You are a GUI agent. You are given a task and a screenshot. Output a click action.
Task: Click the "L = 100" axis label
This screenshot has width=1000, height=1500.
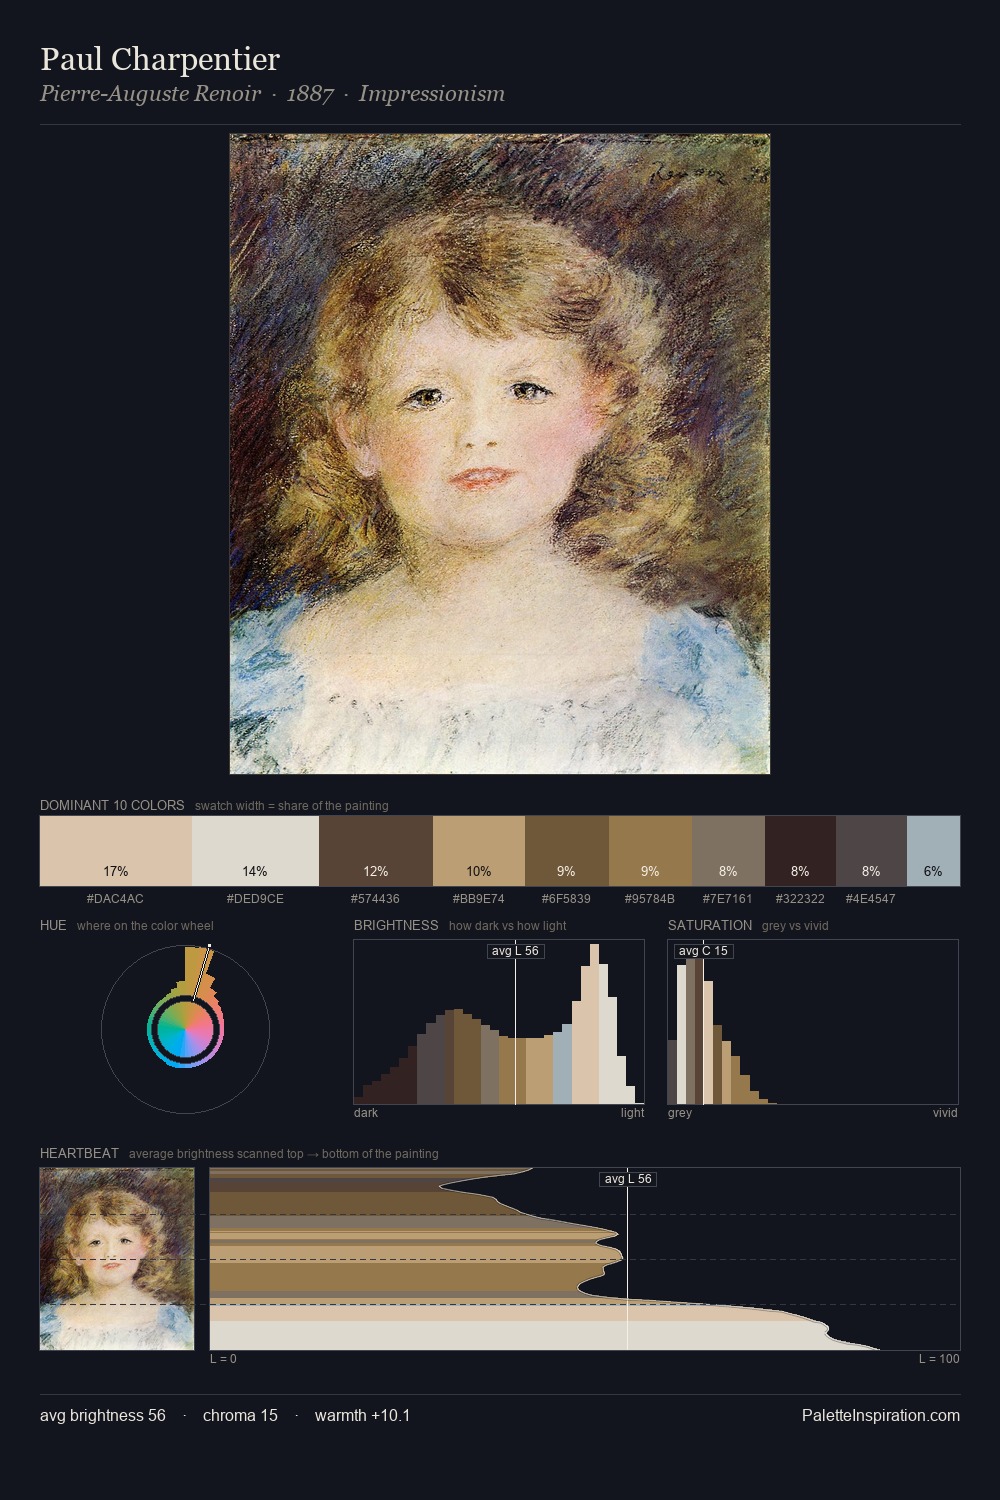[x=939, y=1359]
